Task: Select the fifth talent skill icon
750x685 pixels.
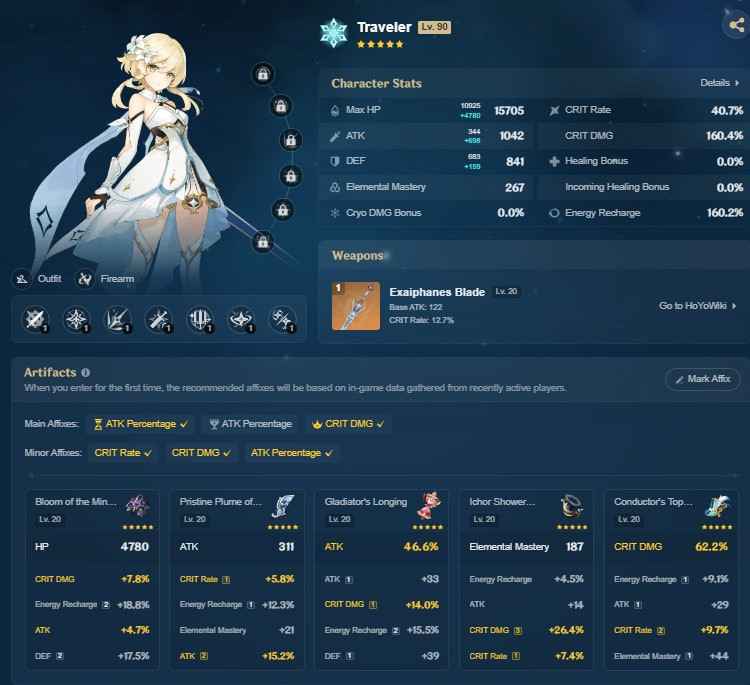Action: click(x=200, y=319)
